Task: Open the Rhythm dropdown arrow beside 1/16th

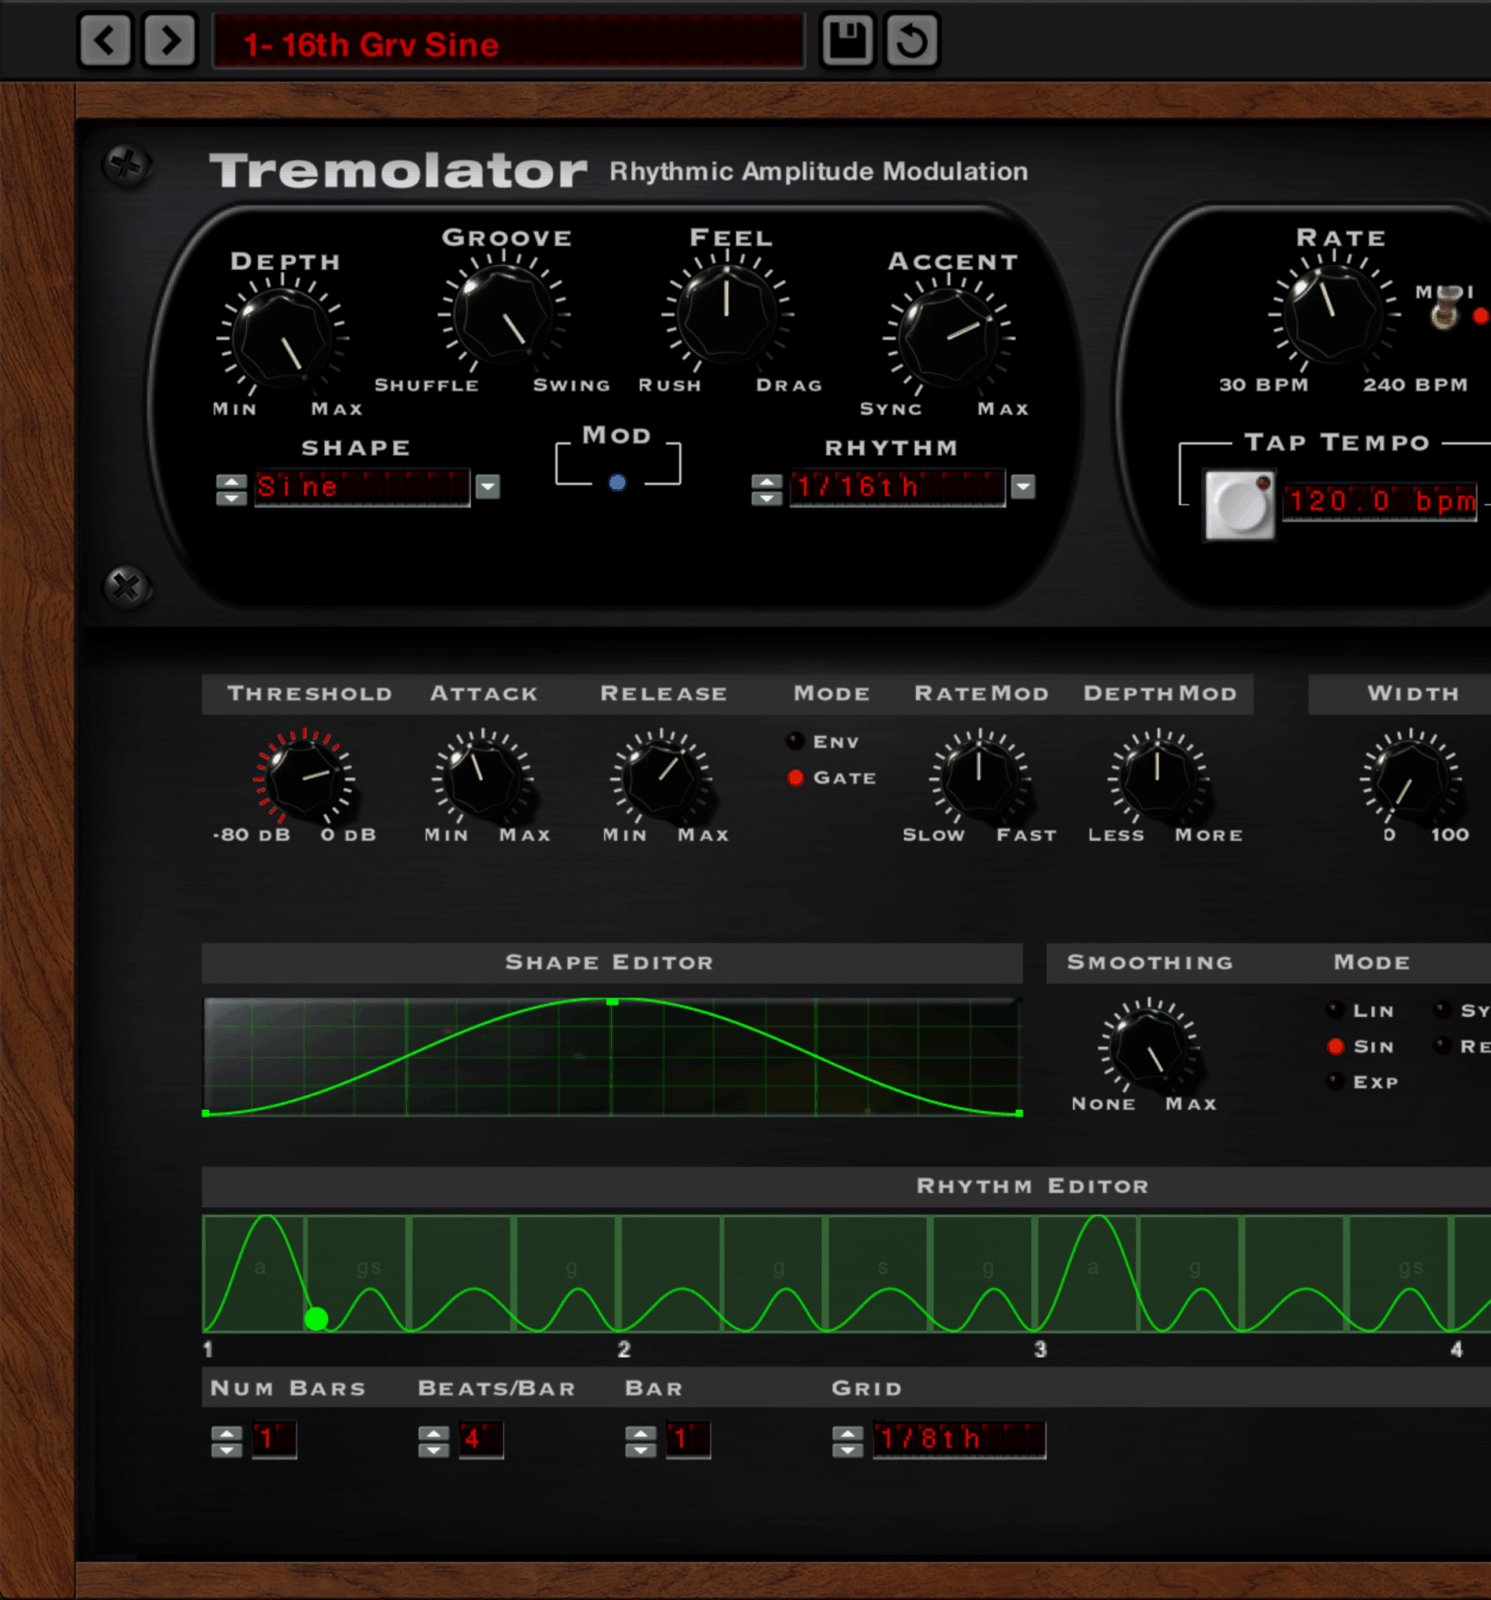Action: coord(1022,487)
